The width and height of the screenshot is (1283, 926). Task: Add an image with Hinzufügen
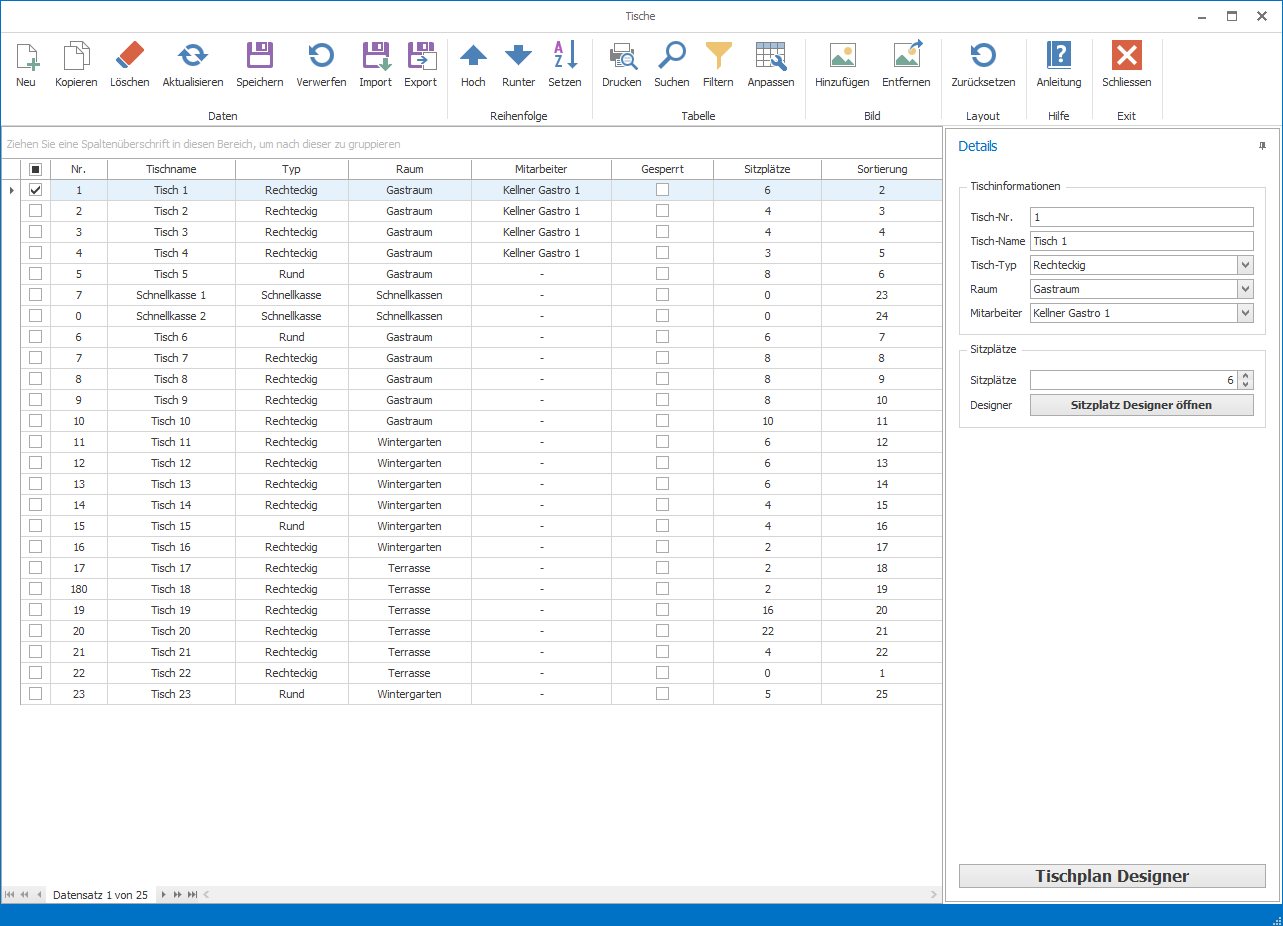842,57
